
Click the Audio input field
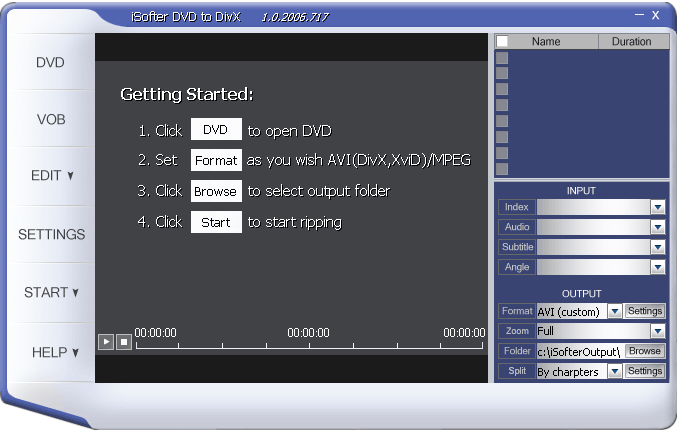tap(593, 227)
